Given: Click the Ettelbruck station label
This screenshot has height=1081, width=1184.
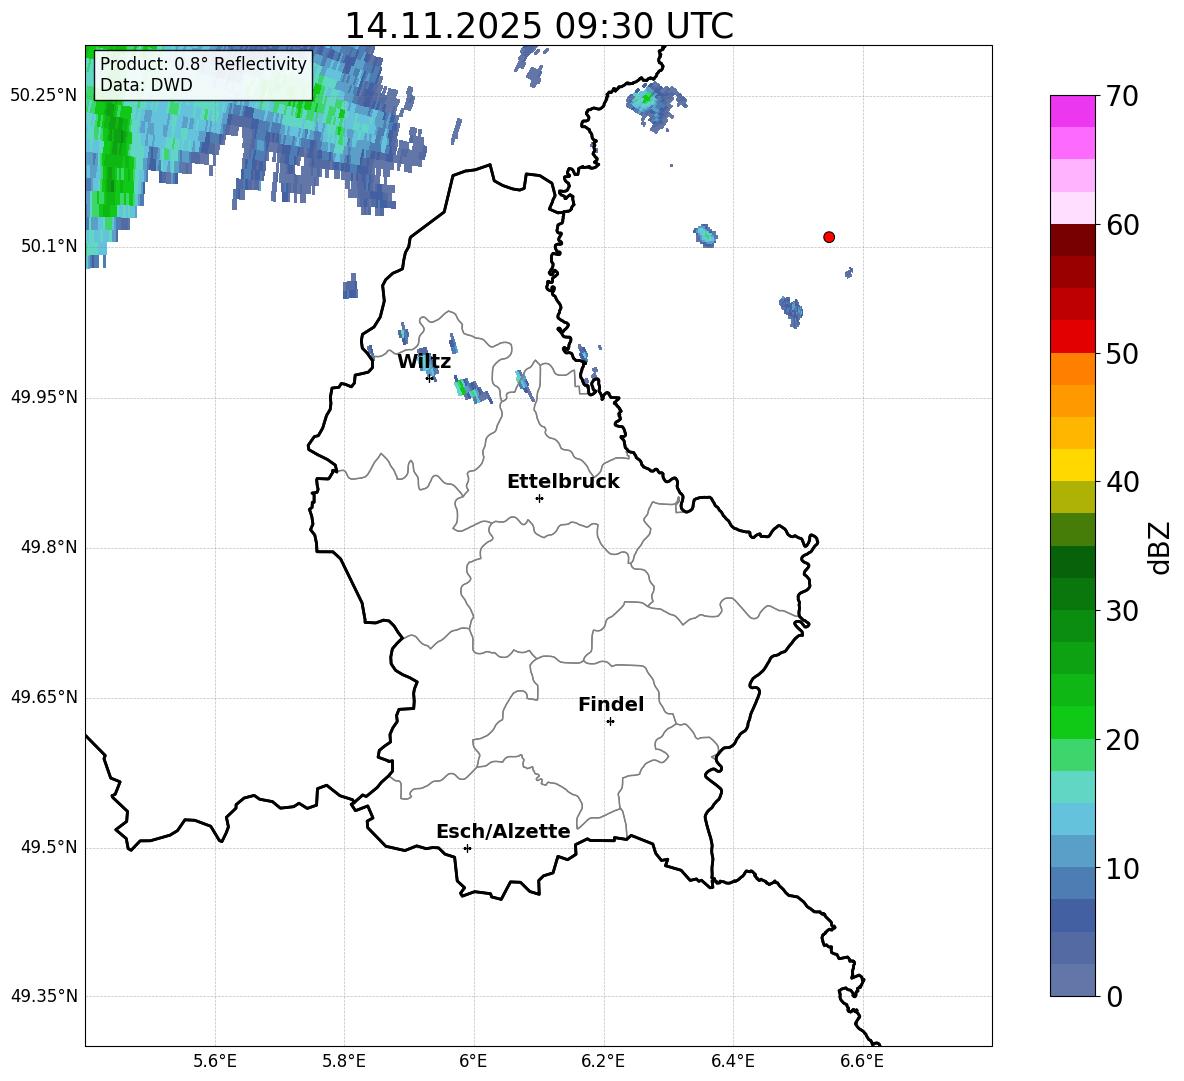Looking at the screenshot, I should coord(563,482).
